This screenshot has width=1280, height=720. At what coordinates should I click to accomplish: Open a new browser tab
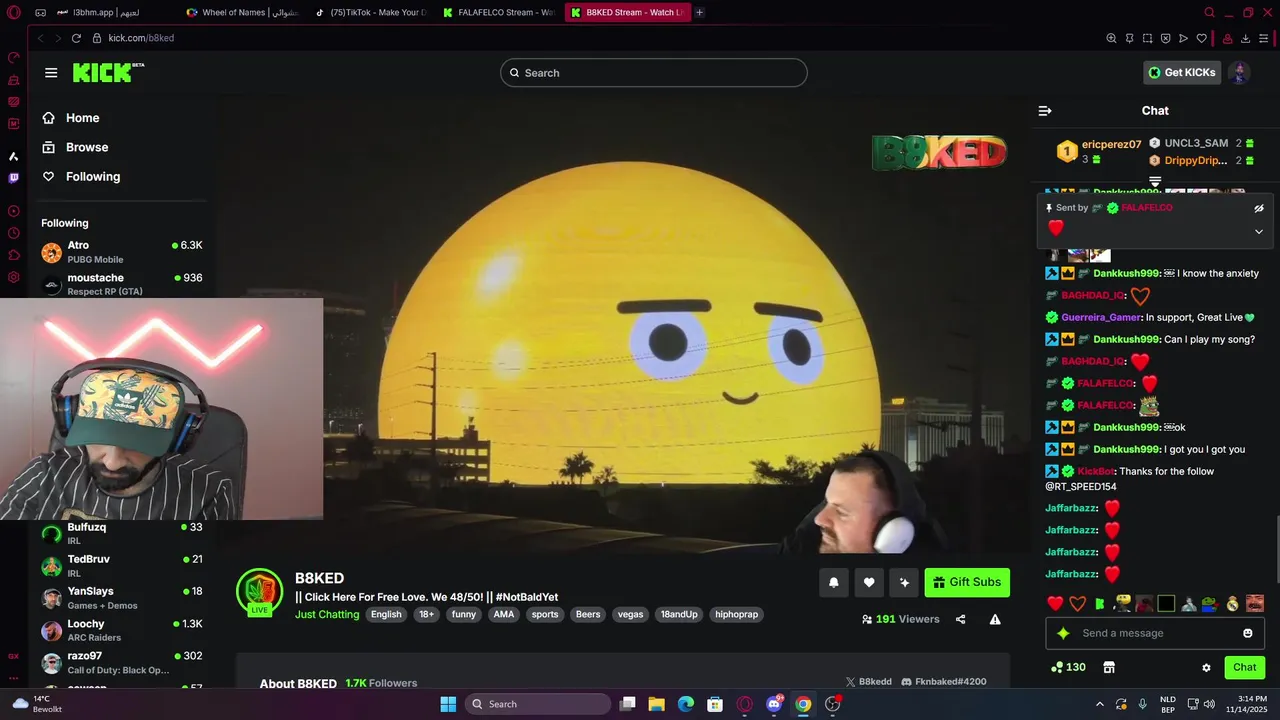point(699,12)
